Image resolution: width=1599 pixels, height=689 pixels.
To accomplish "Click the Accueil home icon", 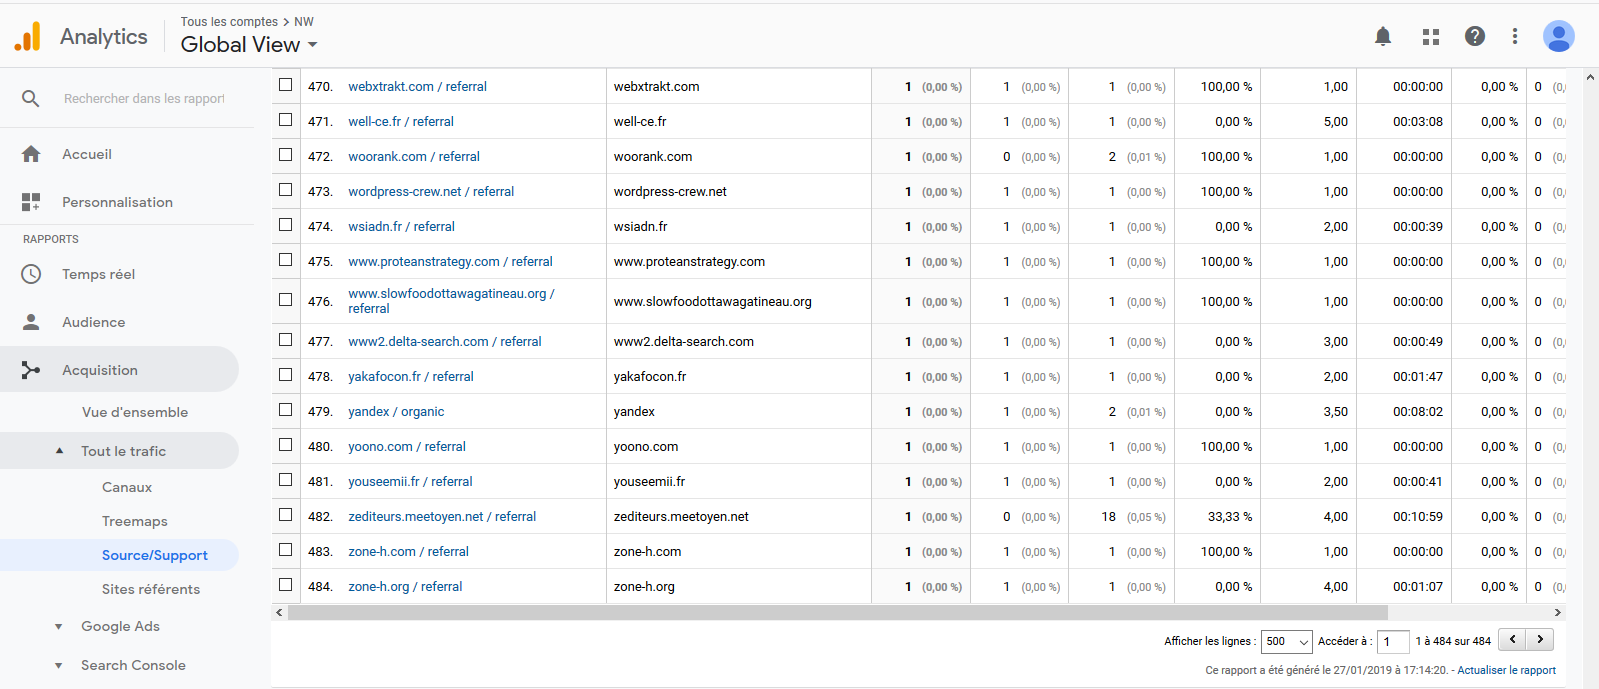I will [x=31, y=154].
